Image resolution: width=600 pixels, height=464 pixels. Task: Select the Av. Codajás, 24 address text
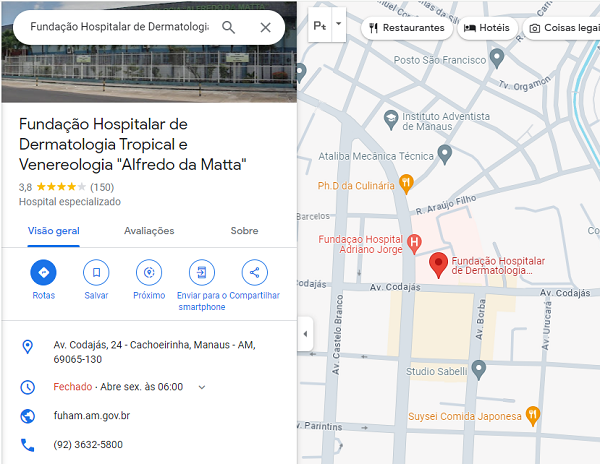tap(154, 352)
